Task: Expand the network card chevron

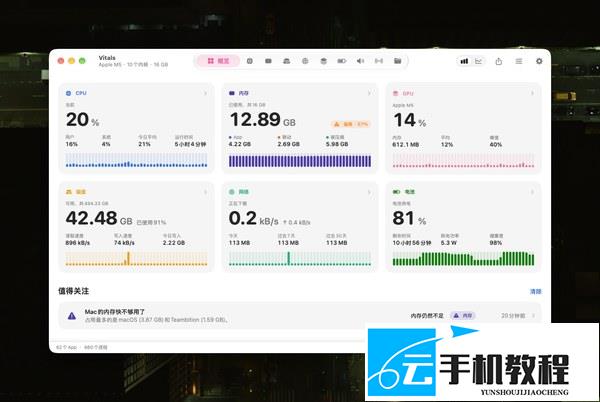Action: tap(369, 192)
